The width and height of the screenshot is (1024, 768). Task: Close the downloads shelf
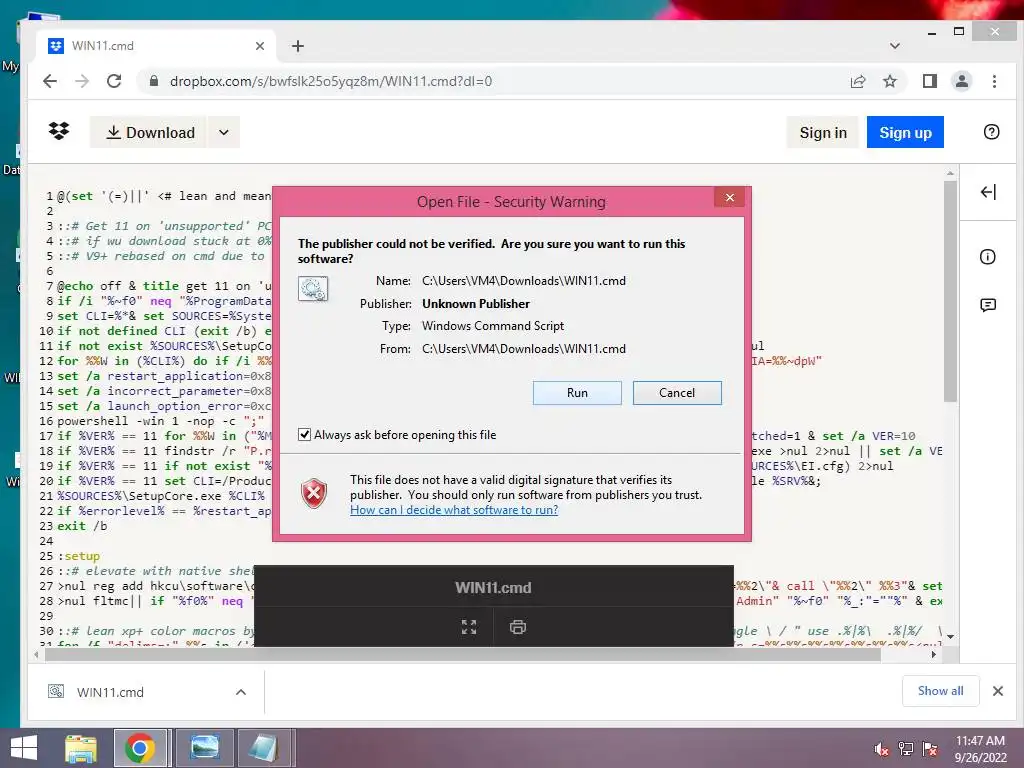coord(997,691)
